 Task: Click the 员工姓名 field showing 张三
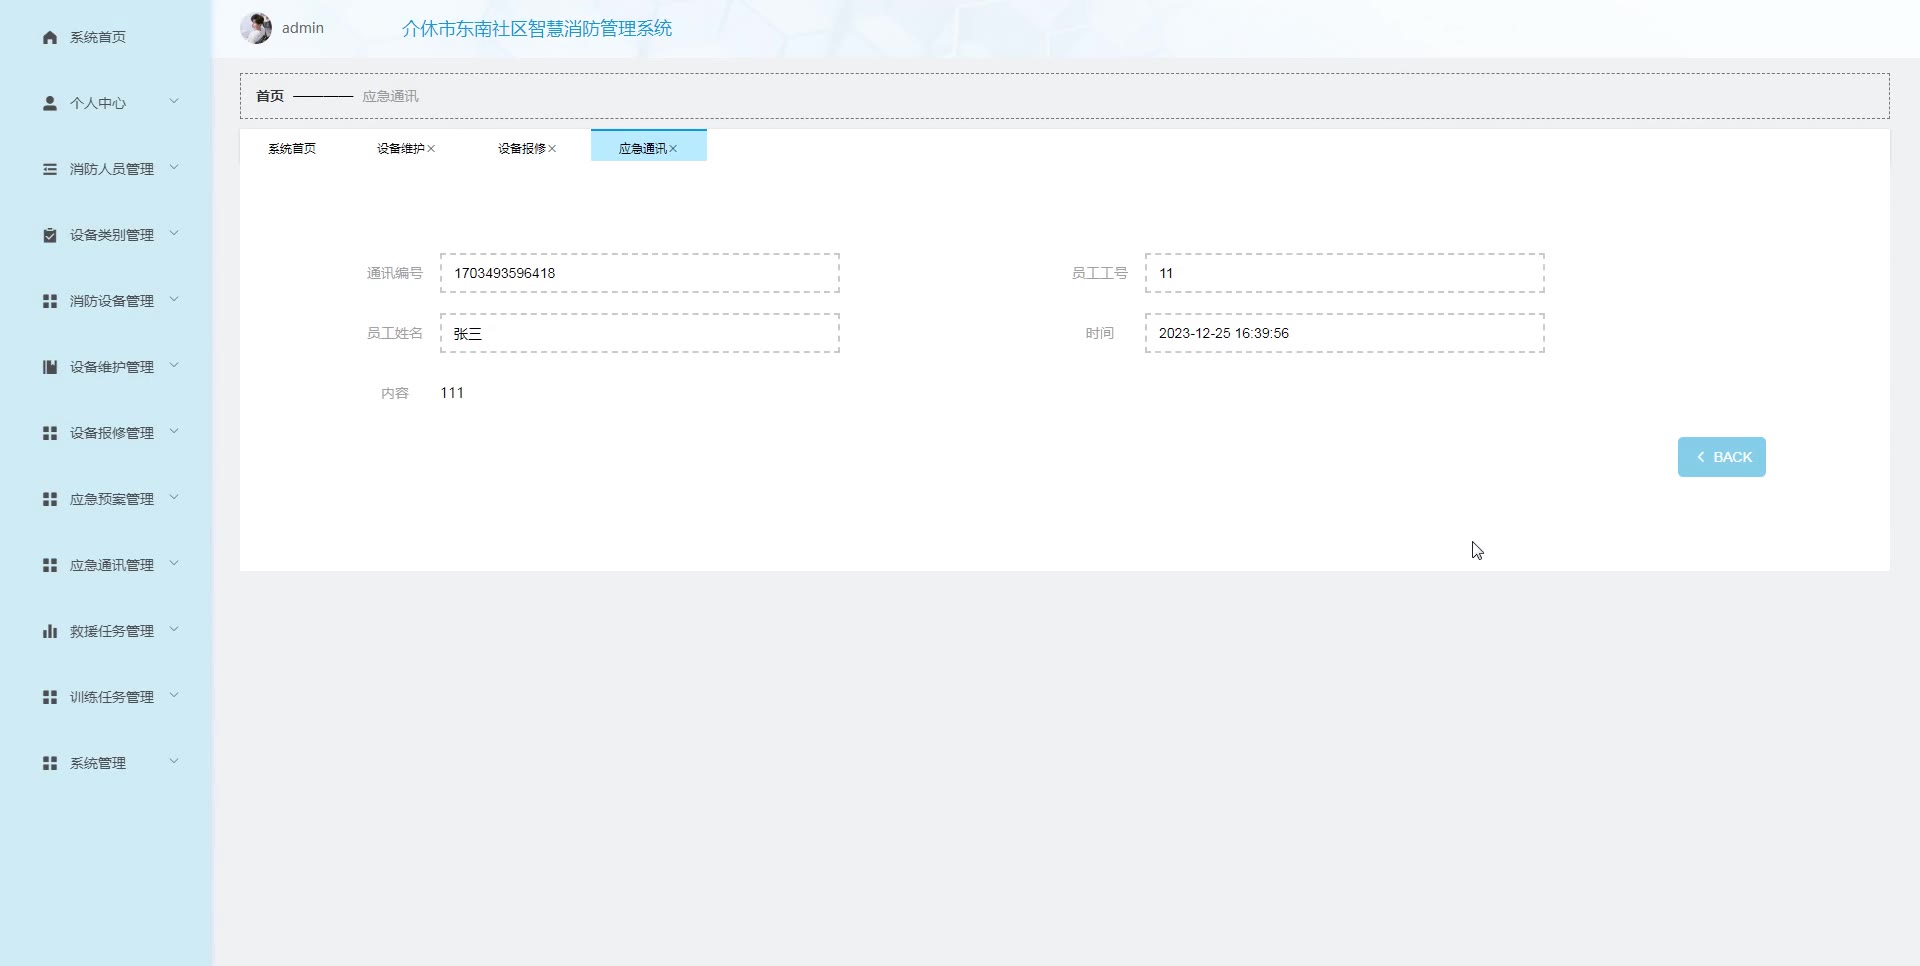coord(640,333)
